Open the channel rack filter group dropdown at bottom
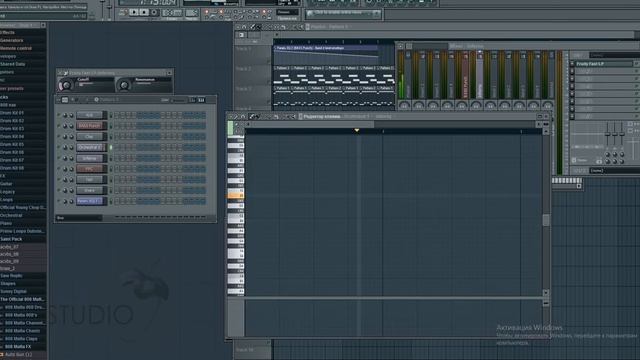The width and height of the screenshot is (640, 360). (79, 218)
